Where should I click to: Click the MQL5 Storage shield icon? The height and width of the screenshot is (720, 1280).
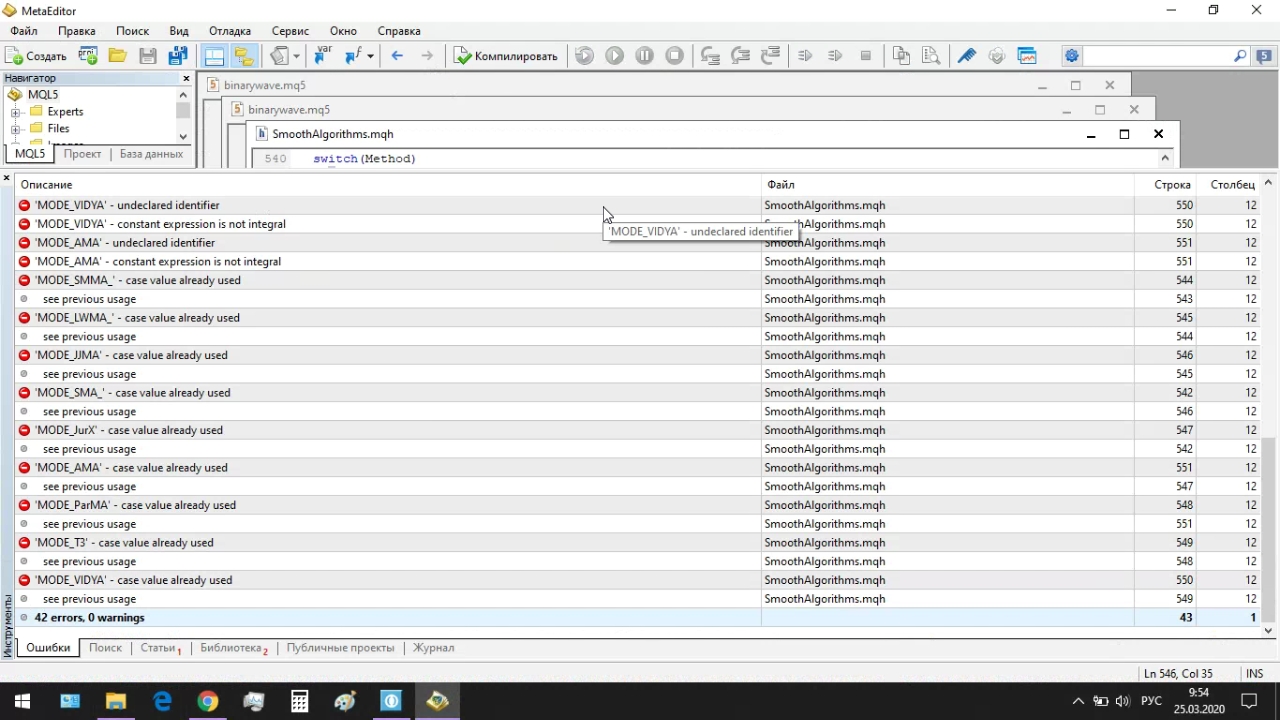[x=997, y=56]
